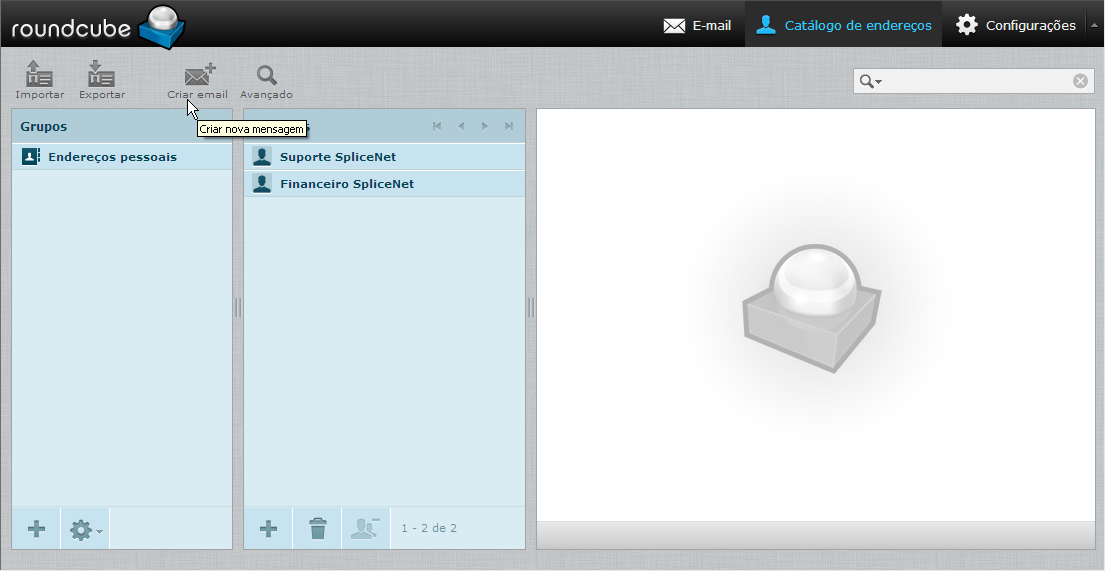Add a new contact with plus button
Image resolution: width=1105 pixels, height=571 pixels.
(x=268, y=528)
